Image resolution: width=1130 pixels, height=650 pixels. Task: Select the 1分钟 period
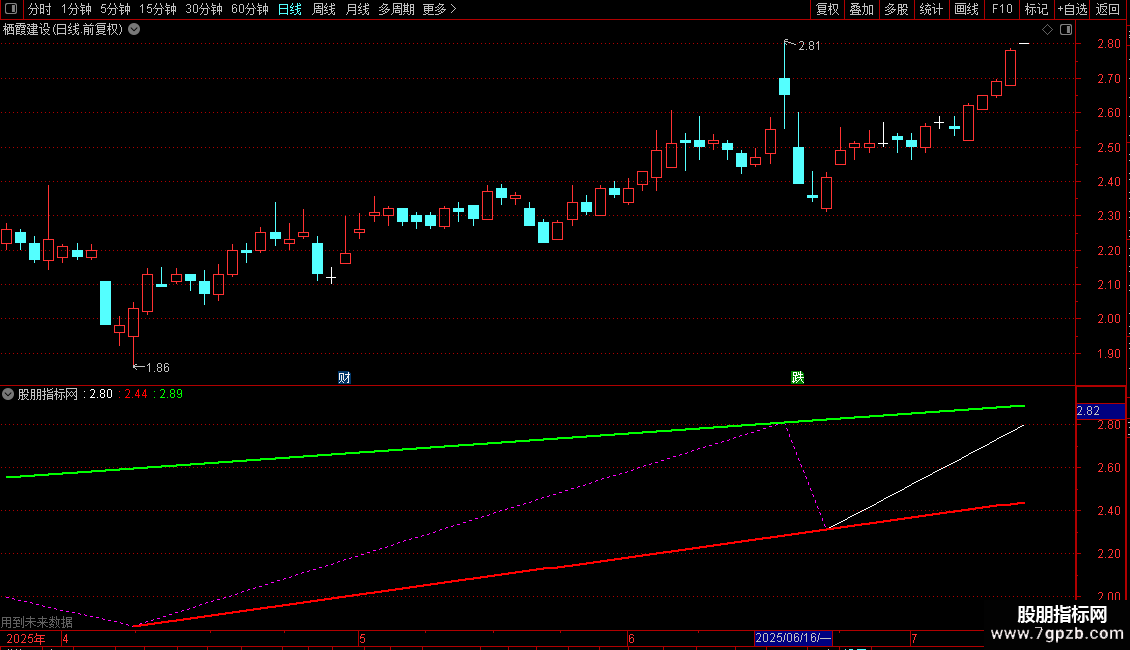coord(76,9)
